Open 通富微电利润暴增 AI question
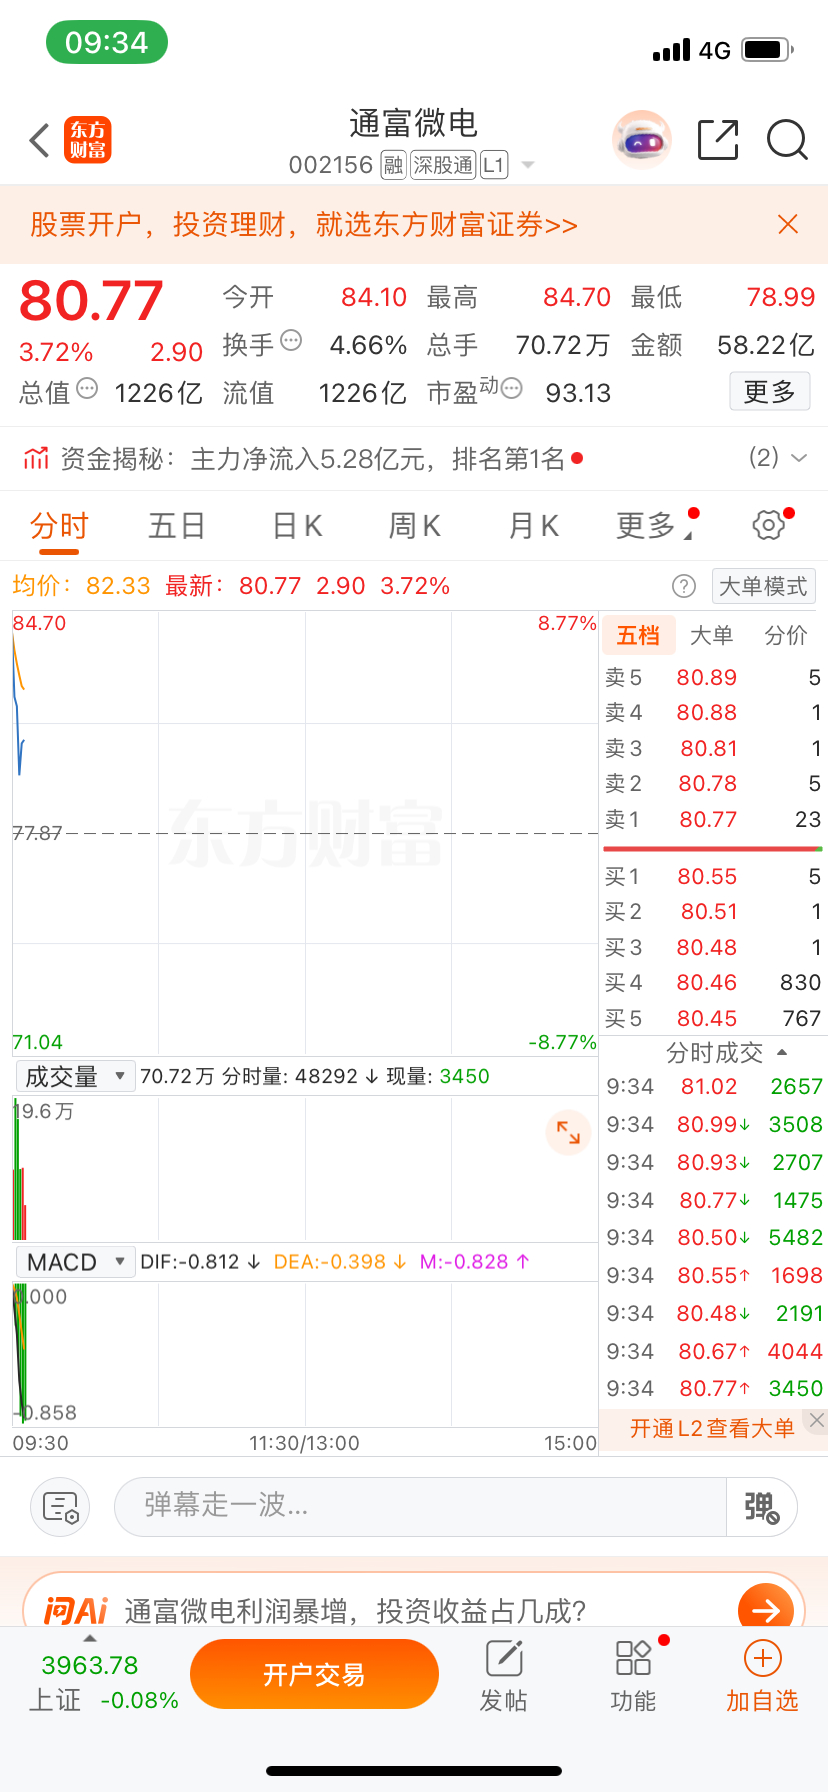The width and height of the screenshot is (828, 1792). (355, 1610)
